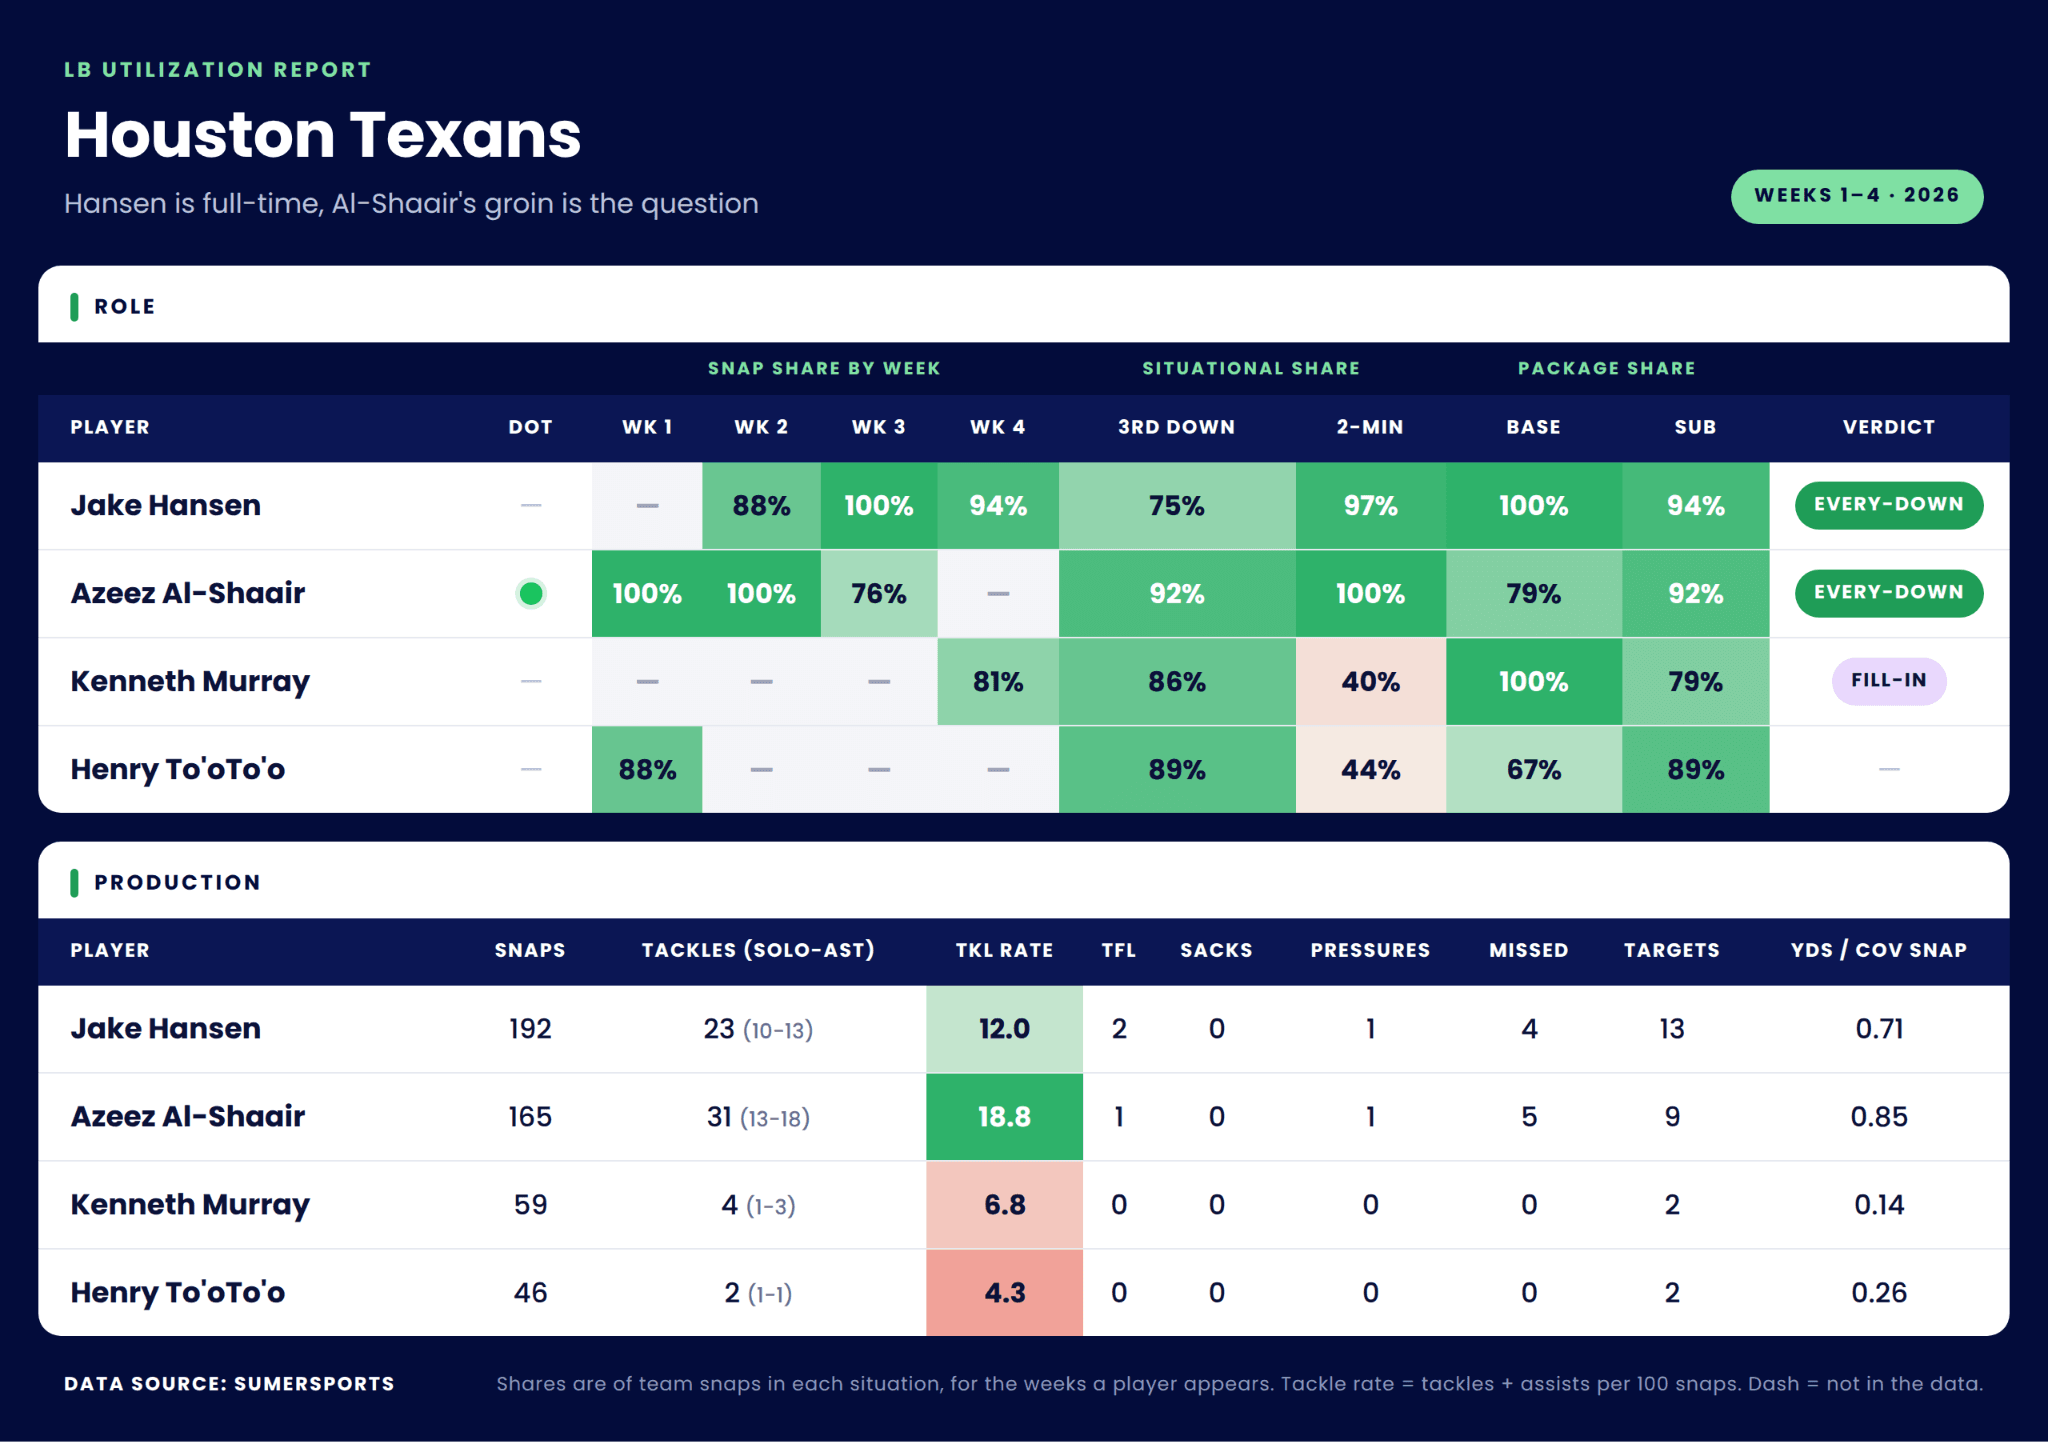Click the 3RD DOWN column header

[1176, 427]
